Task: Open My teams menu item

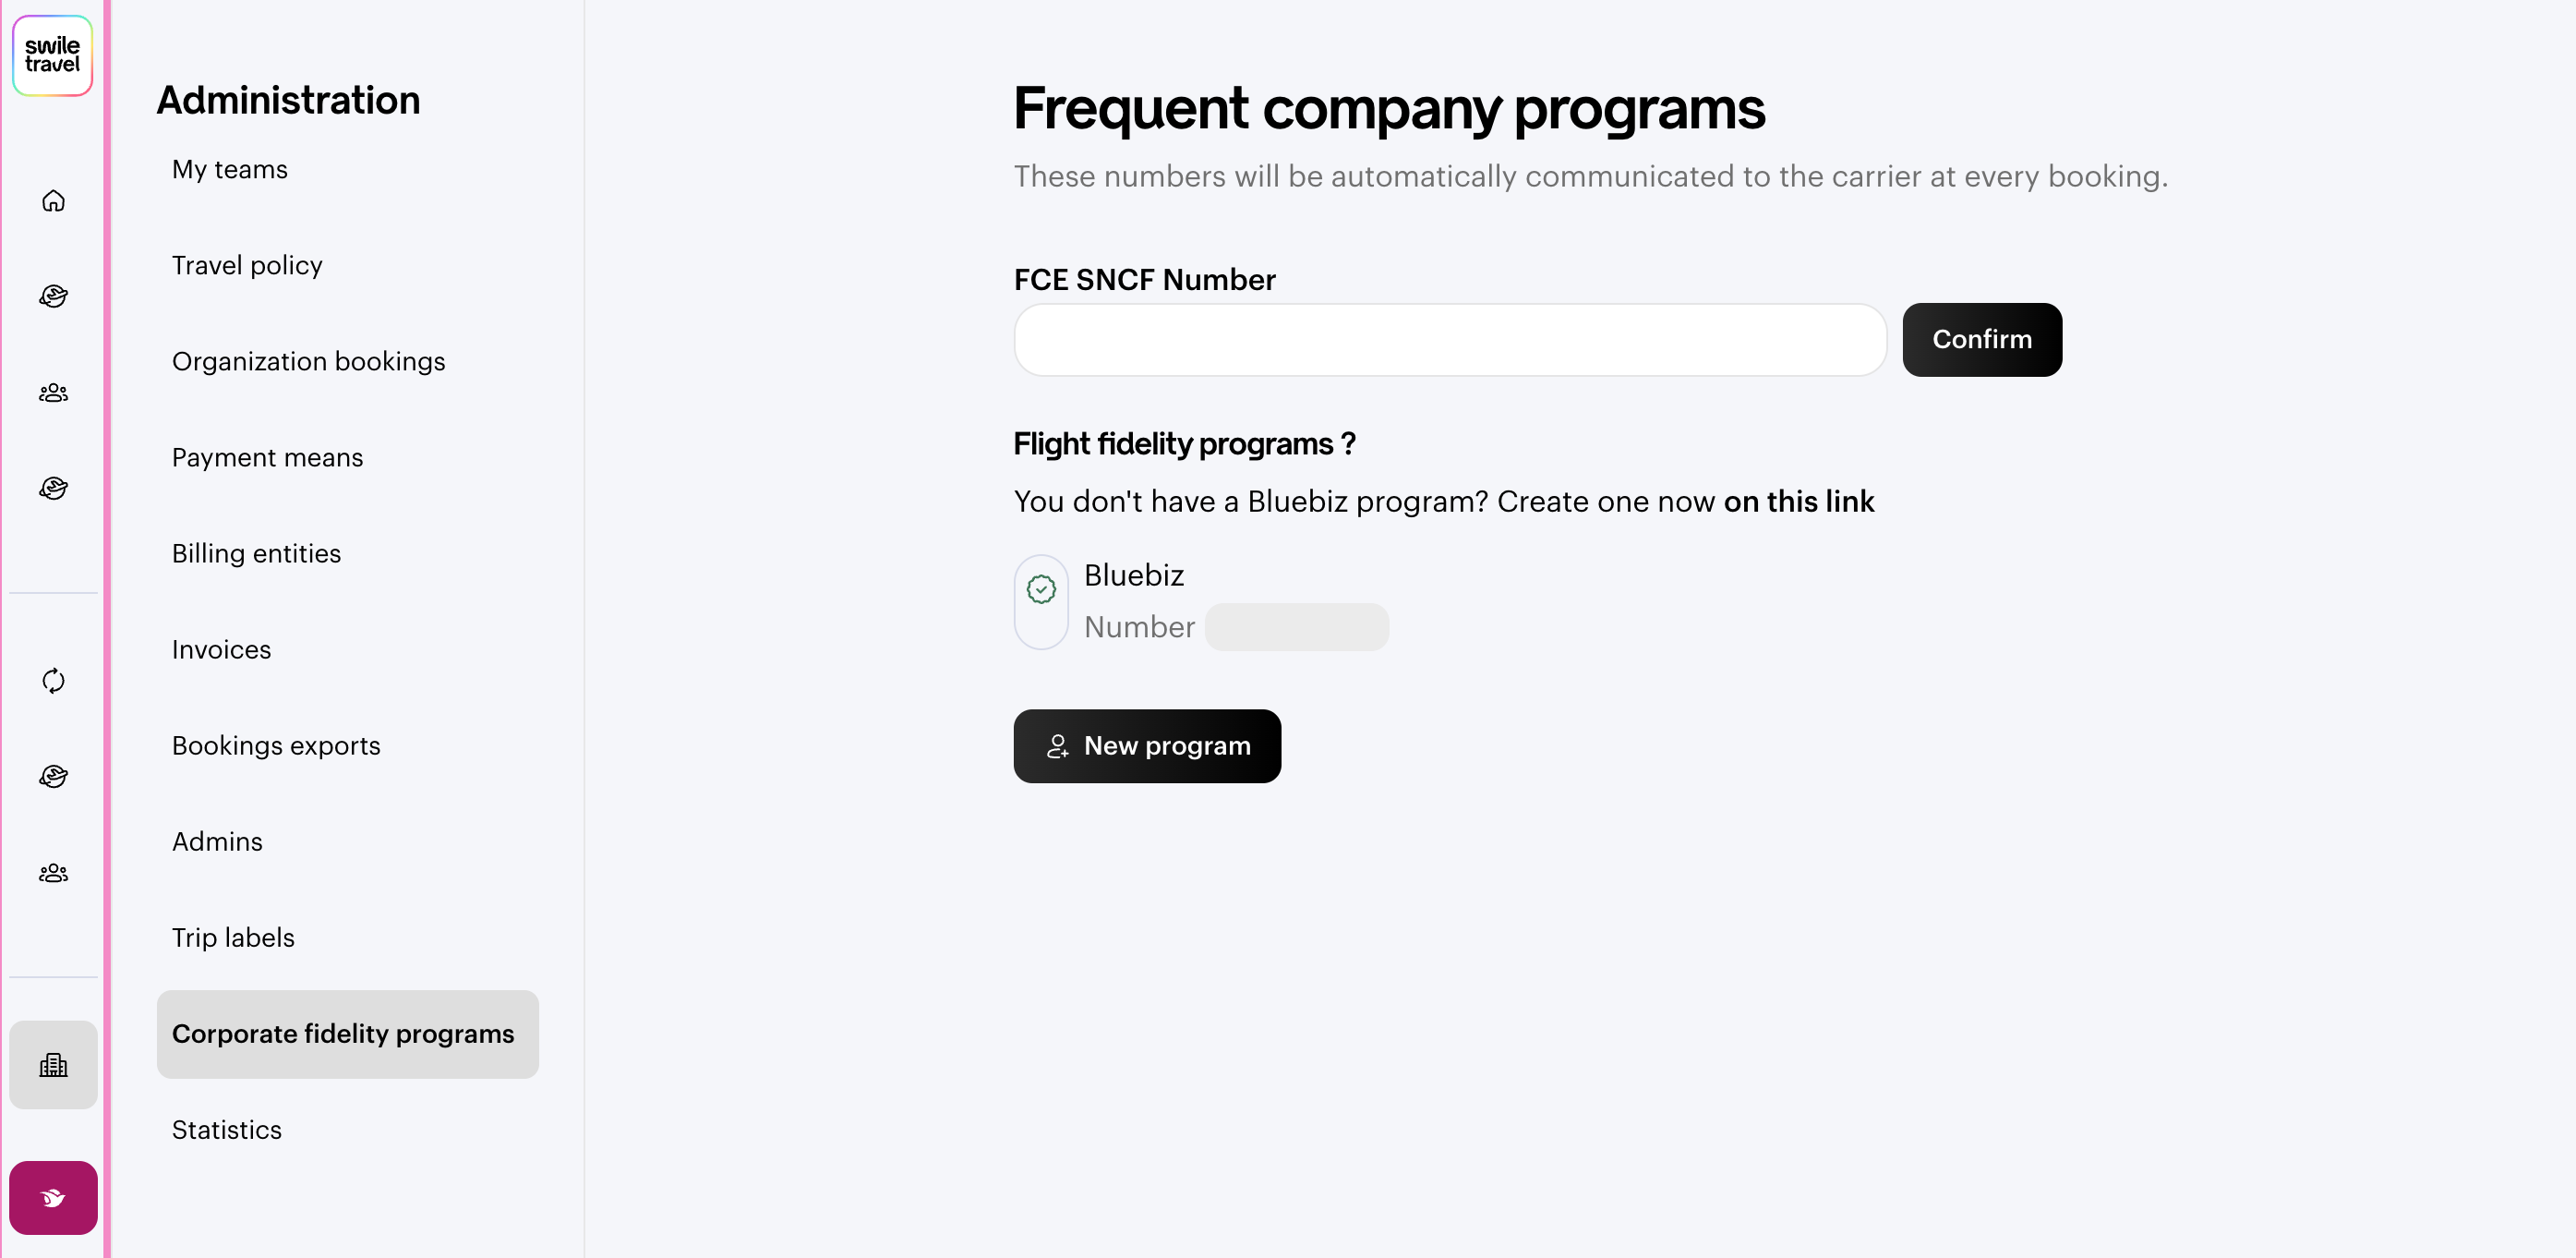Action: [x=230, y=169]
